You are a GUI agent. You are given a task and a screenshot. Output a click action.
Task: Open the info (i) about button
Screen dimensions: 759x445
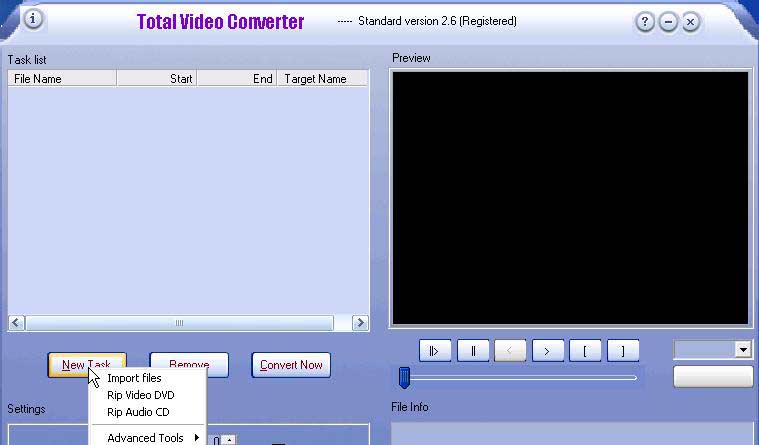point(33,19)
